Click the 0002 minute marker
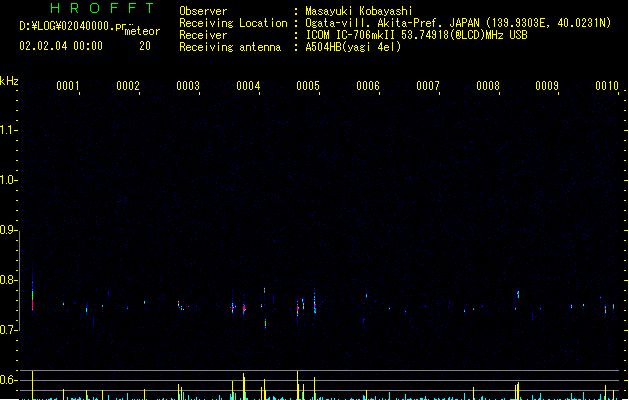 [128, 86]
